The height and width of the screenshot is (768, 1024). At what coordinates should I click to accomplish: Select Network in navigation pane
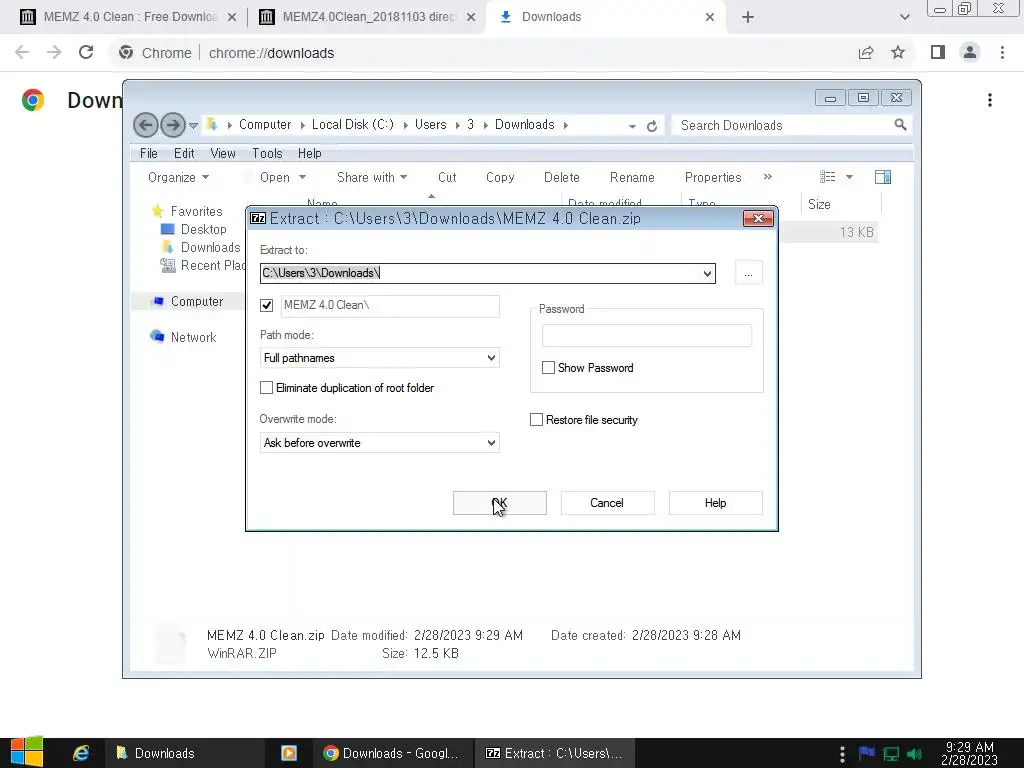(193, 337)
